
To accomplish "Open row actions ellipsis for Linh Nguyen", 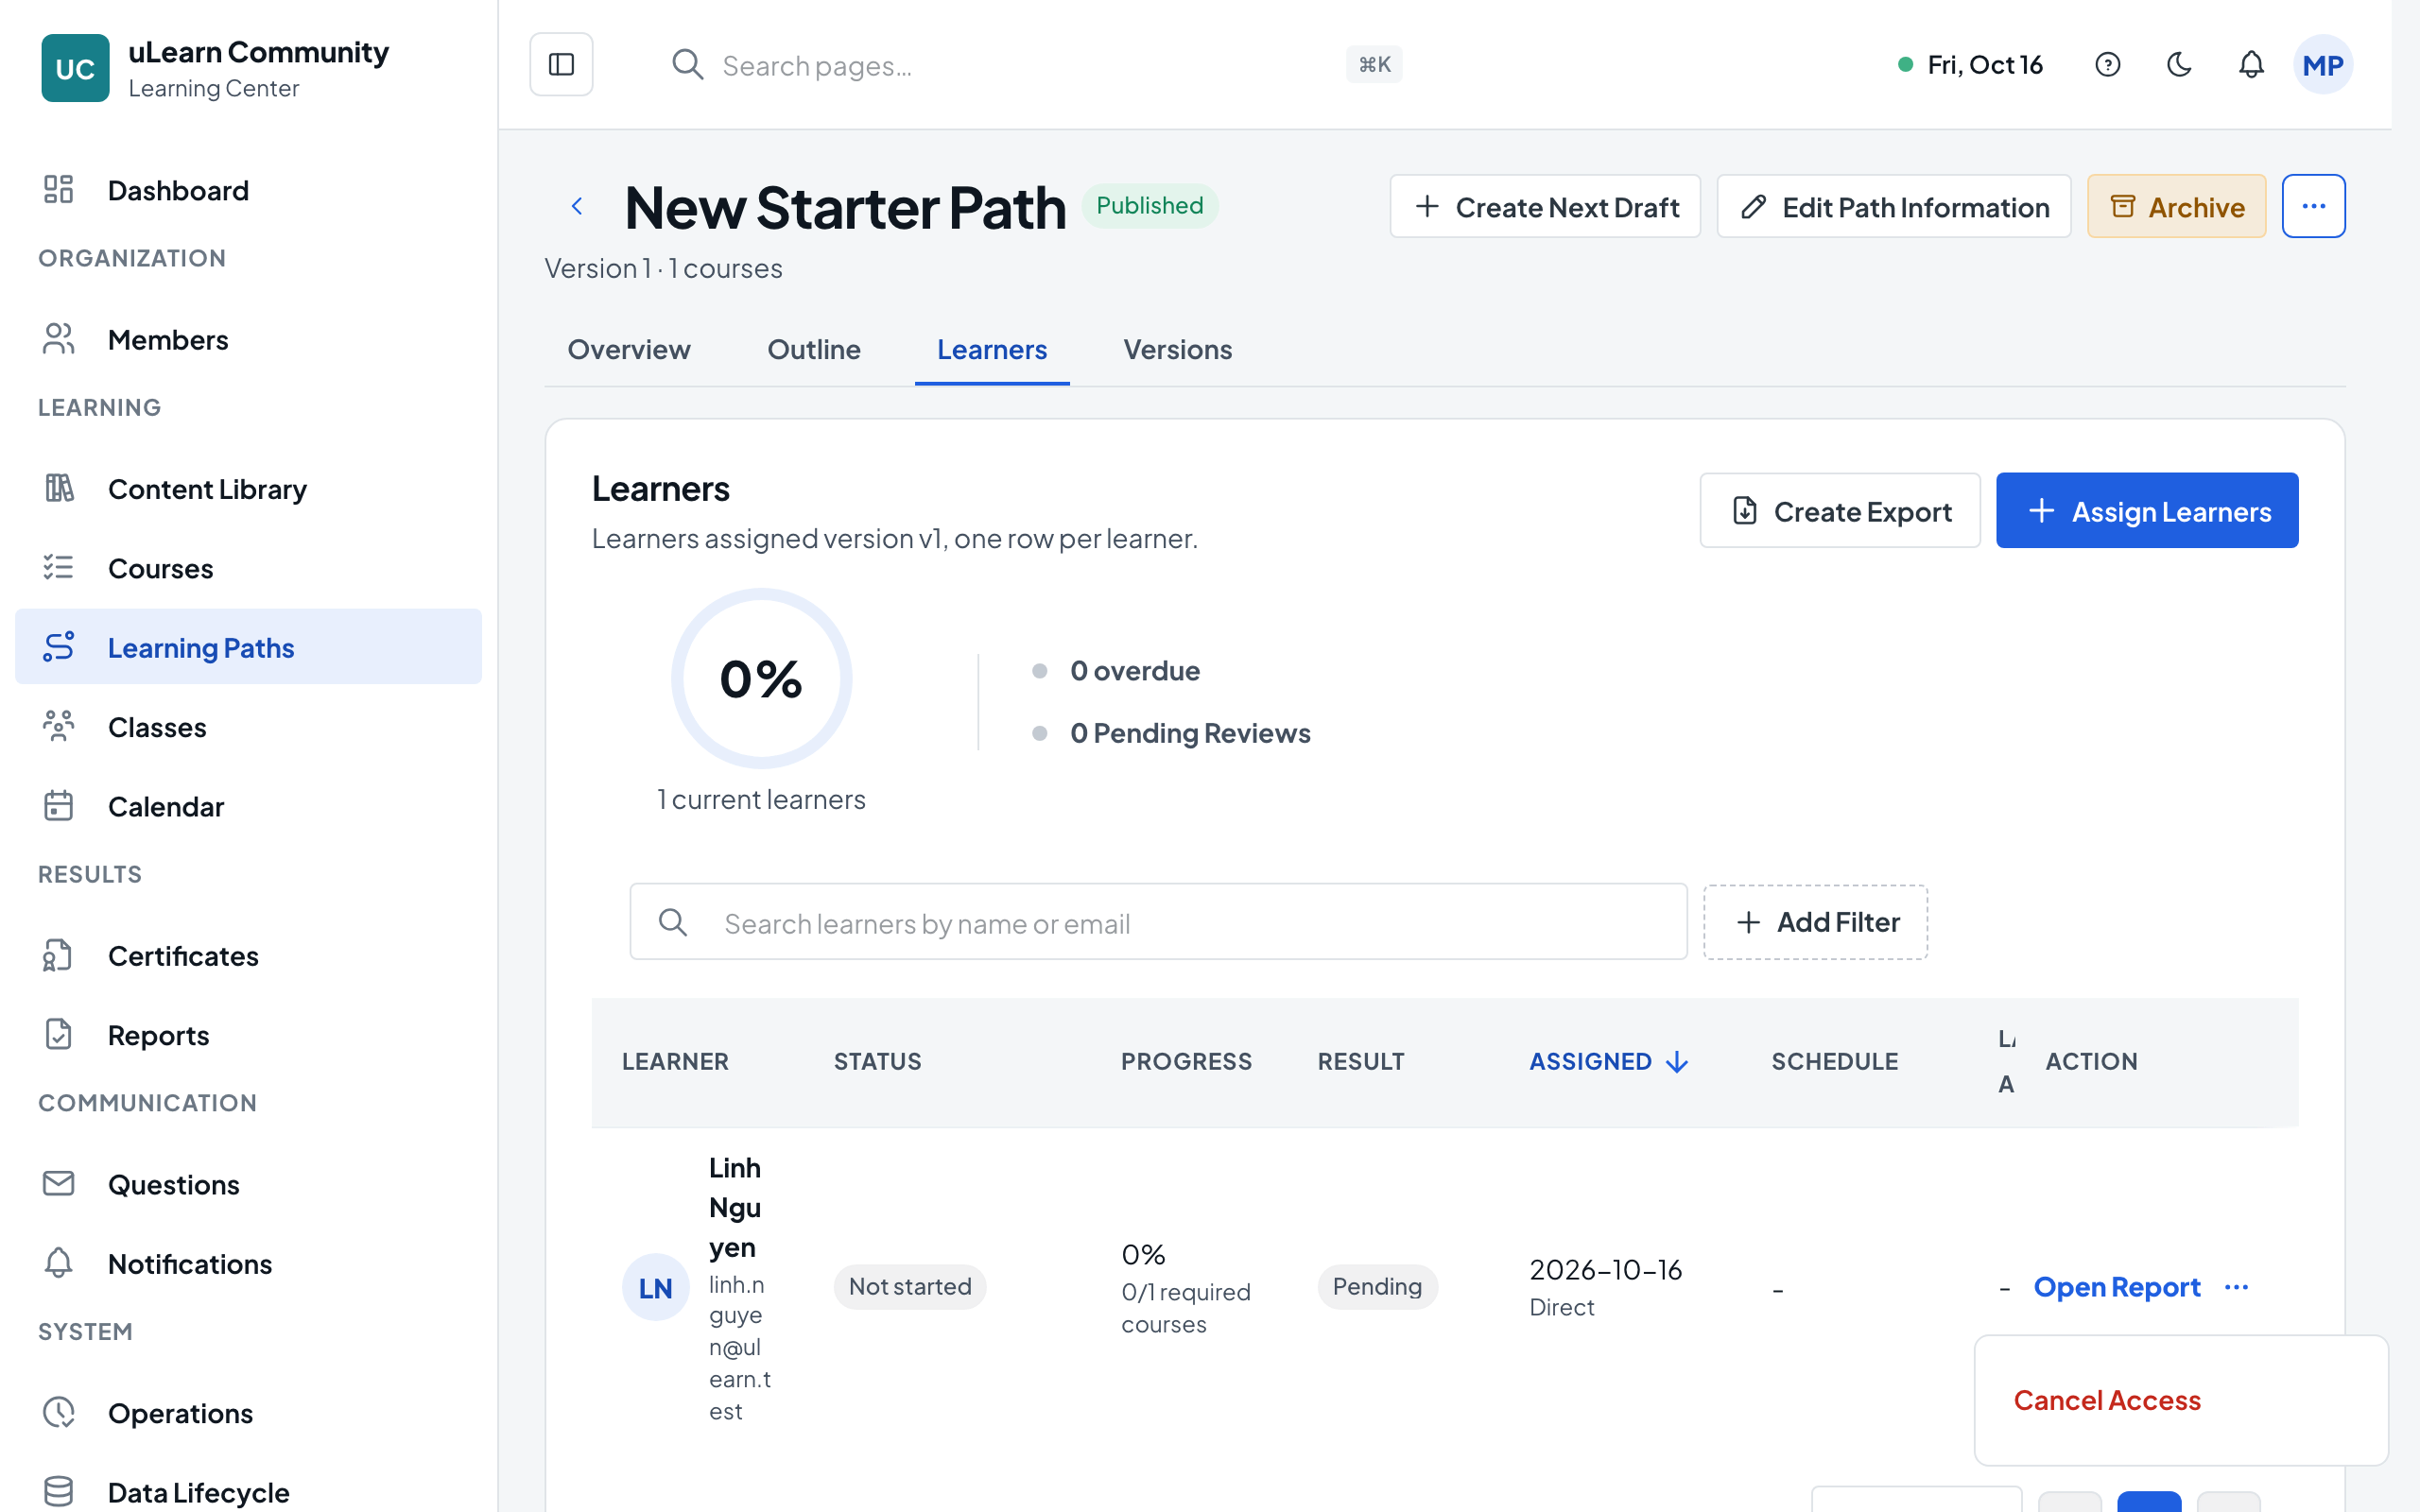I will point(2237,1287).
